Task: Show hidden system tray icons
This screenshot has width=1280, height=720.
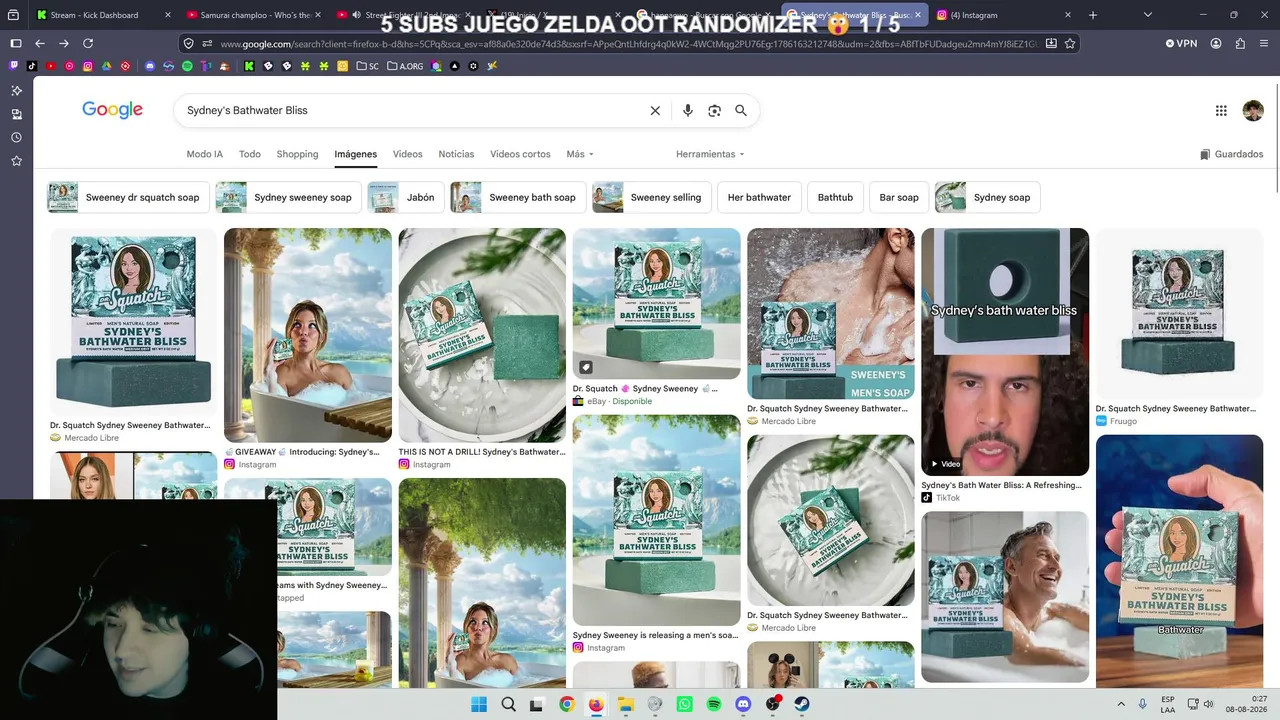Action: tap(1120, 704)
